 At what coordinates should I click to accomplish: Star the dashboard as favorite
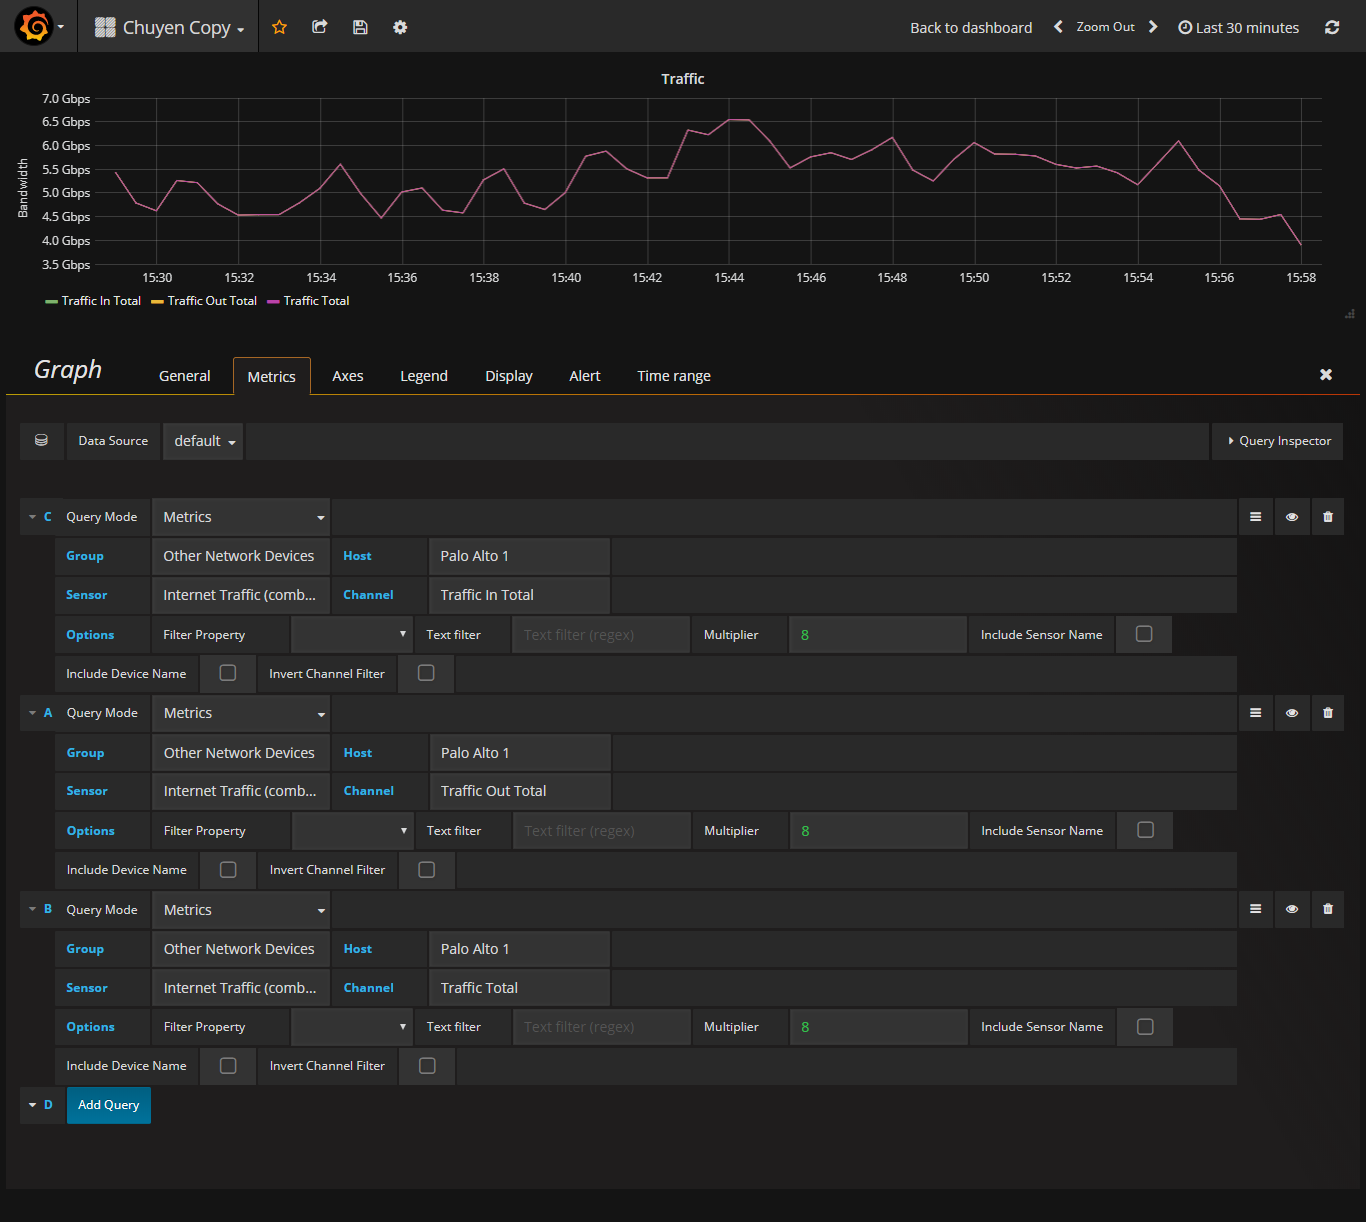[280, 27]
